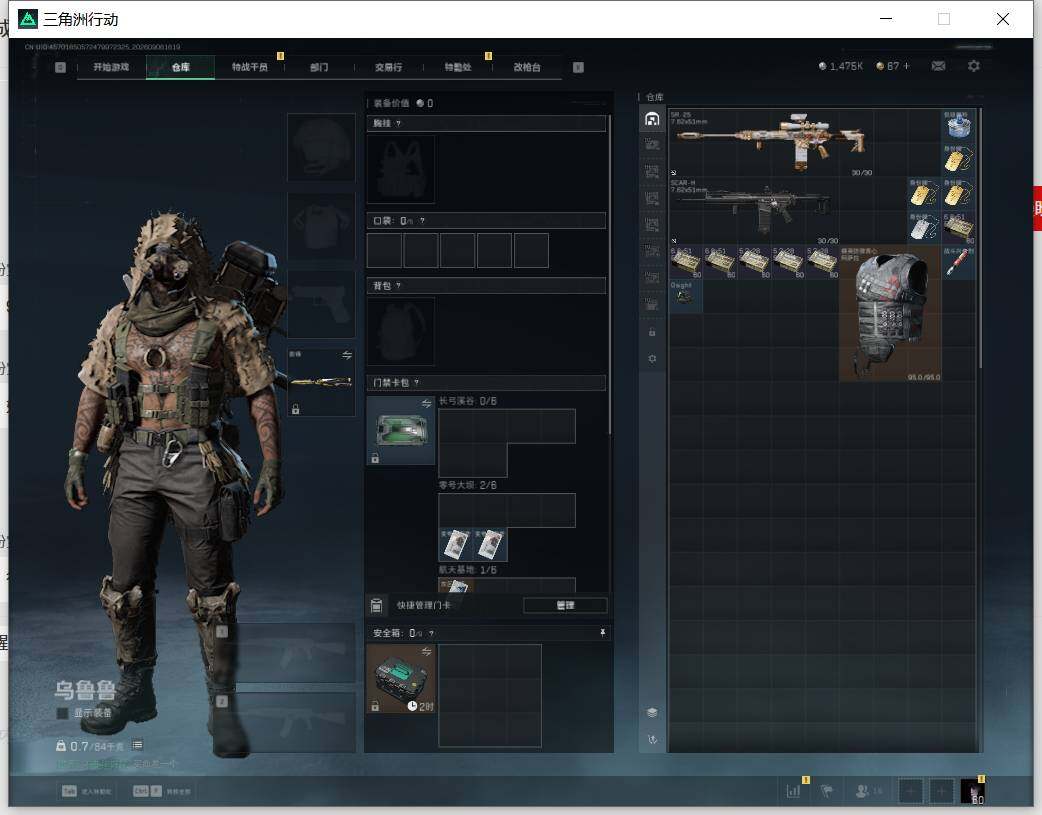Screen dimensions: 1042x815
Task: Toggle the 显示装备 checkbox
Action: pos(62,713)
